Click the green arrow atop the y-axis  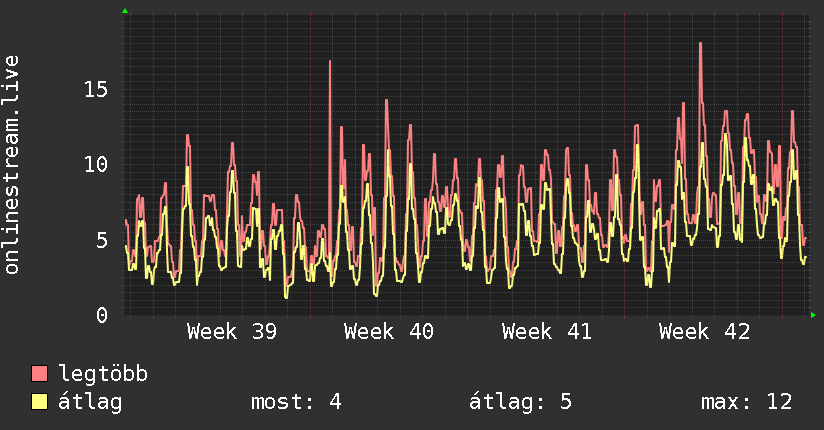coord(125,11)
